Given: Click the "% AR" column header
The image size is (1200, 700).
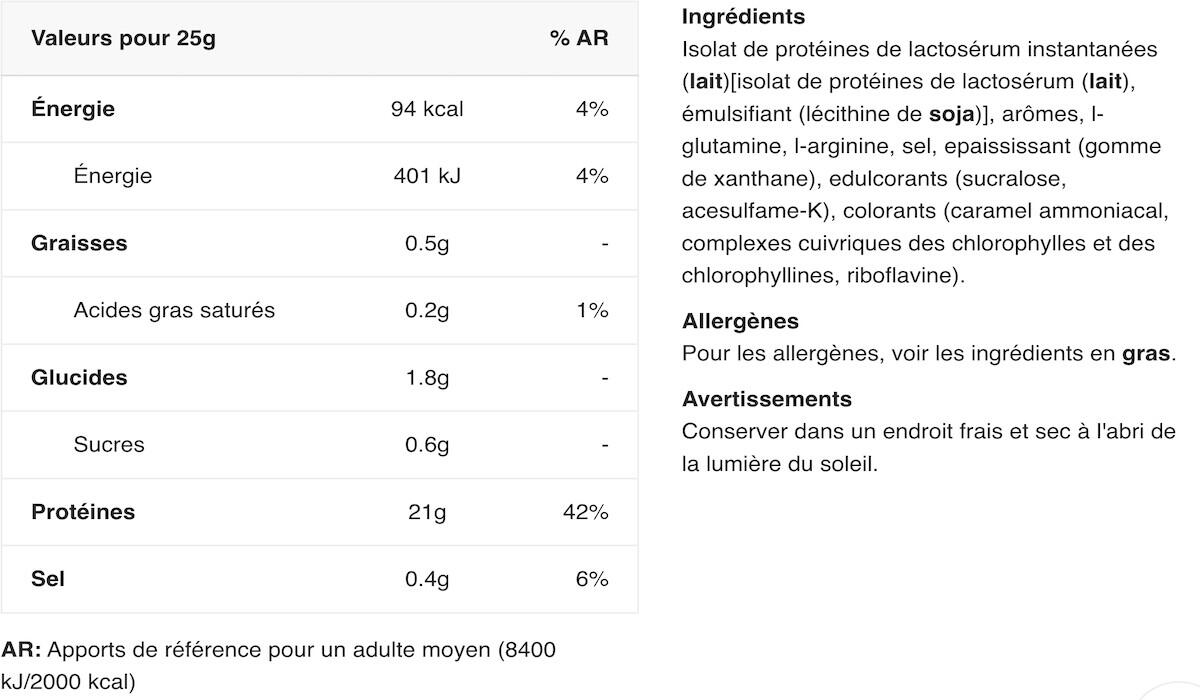Looking at the screenshot, I should click(579, 39).
